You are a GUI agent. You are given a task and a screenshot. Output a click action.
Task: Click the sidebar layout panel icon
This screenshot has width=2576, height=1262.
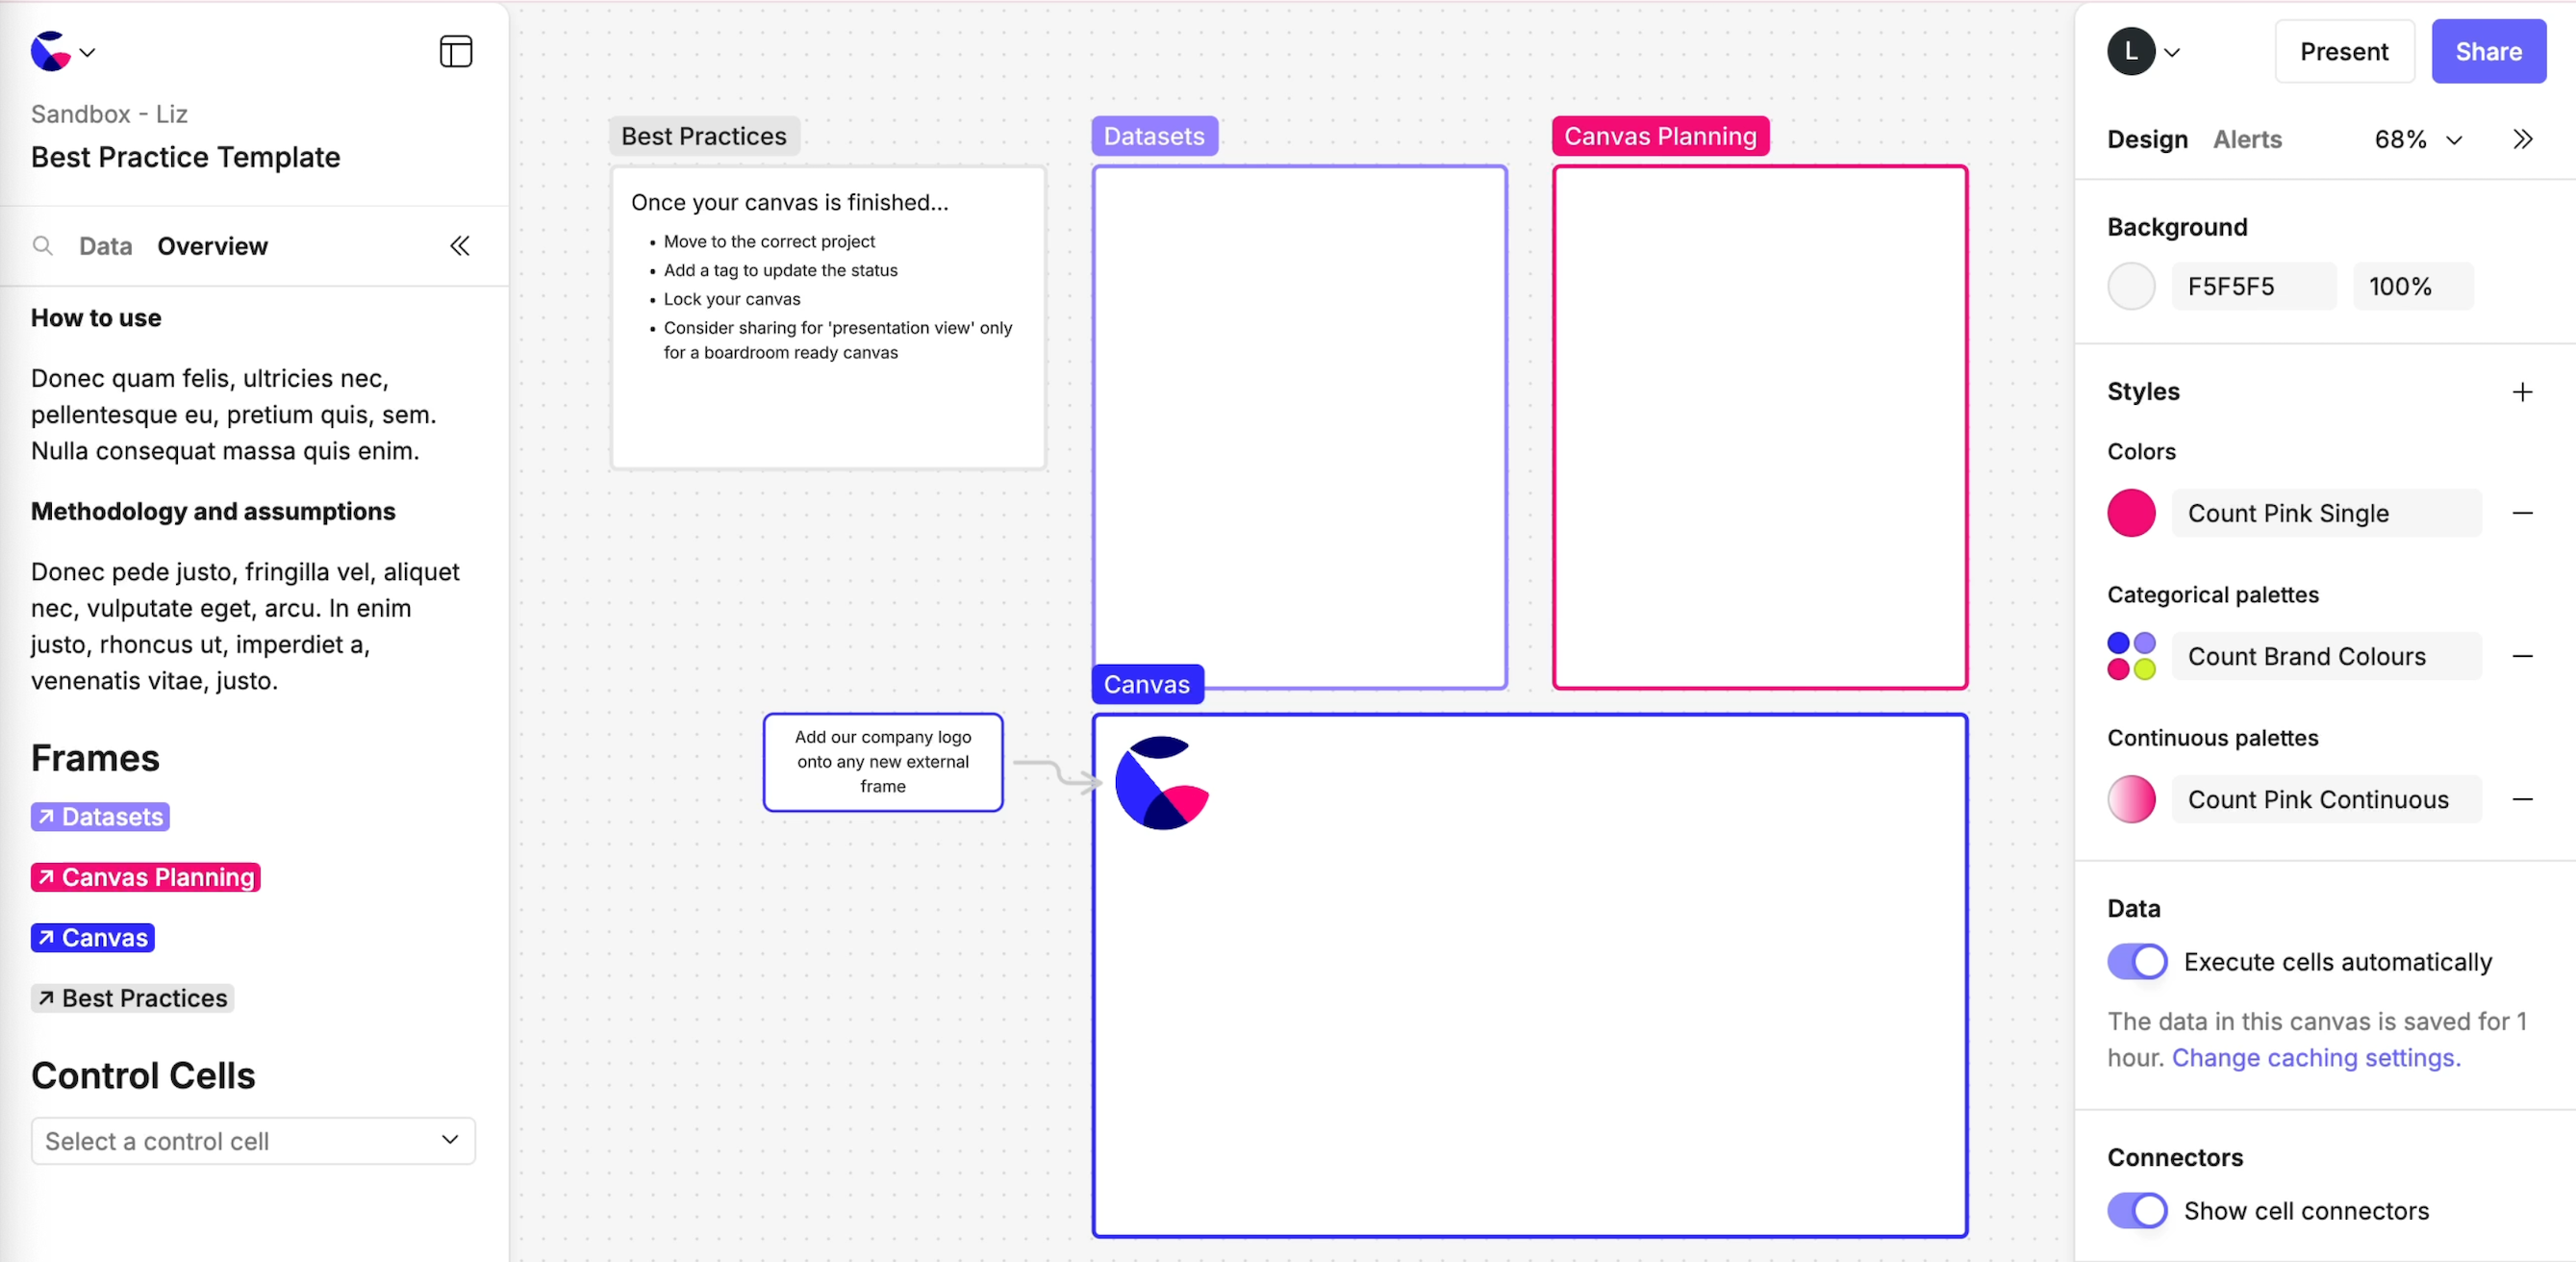(x=456, y=52)
